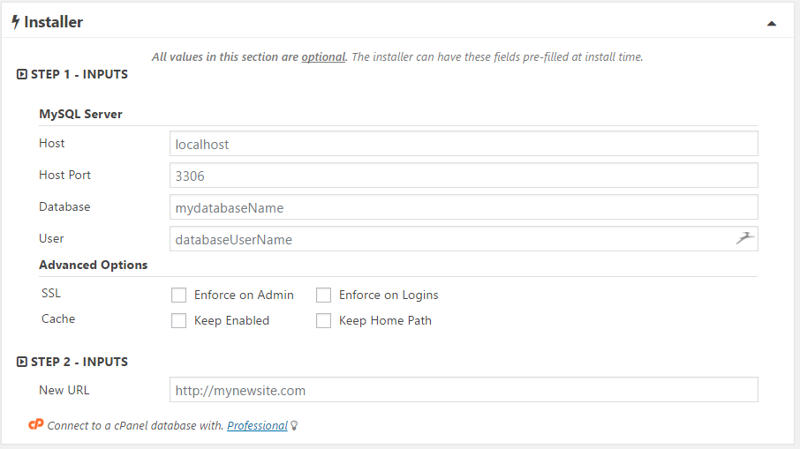Check the Enforce on Logins option
The image size is (800, 449).
pyautogui.click(x=324, y=295)
